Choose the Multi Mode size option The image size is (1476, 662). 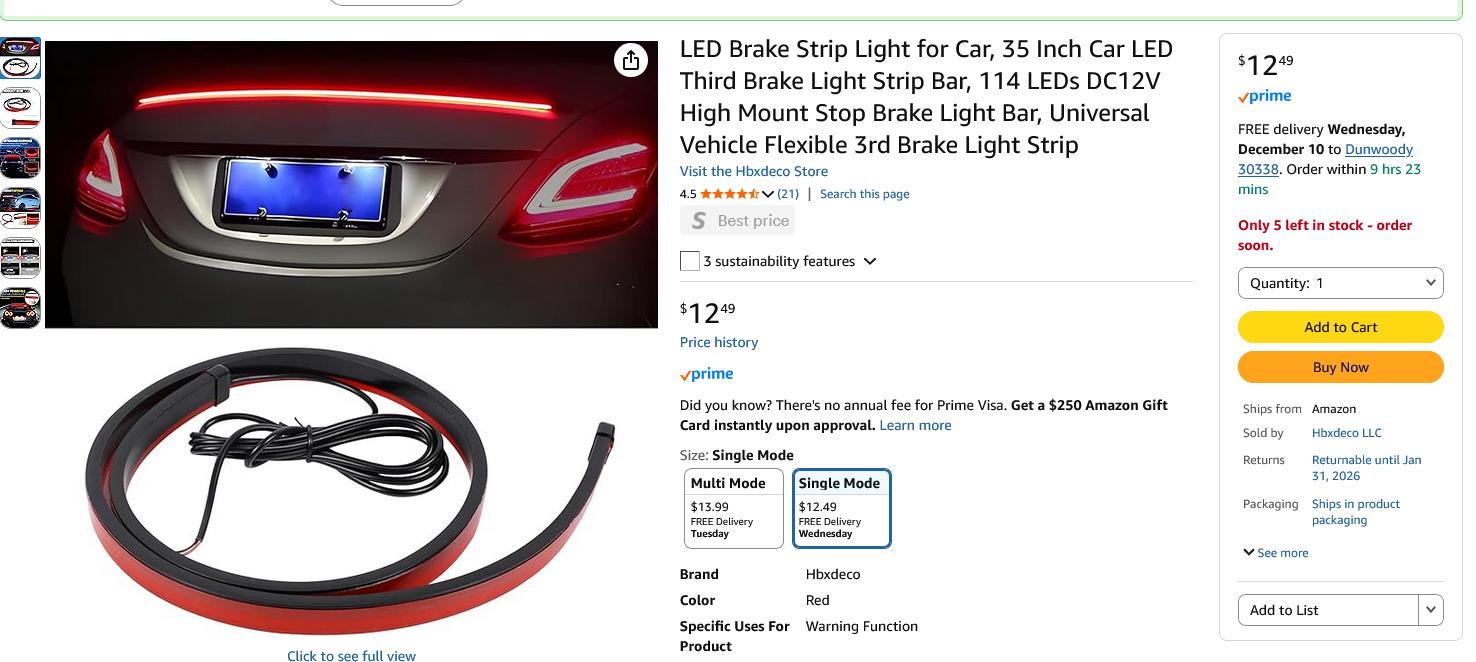click(x=733, y=508)
